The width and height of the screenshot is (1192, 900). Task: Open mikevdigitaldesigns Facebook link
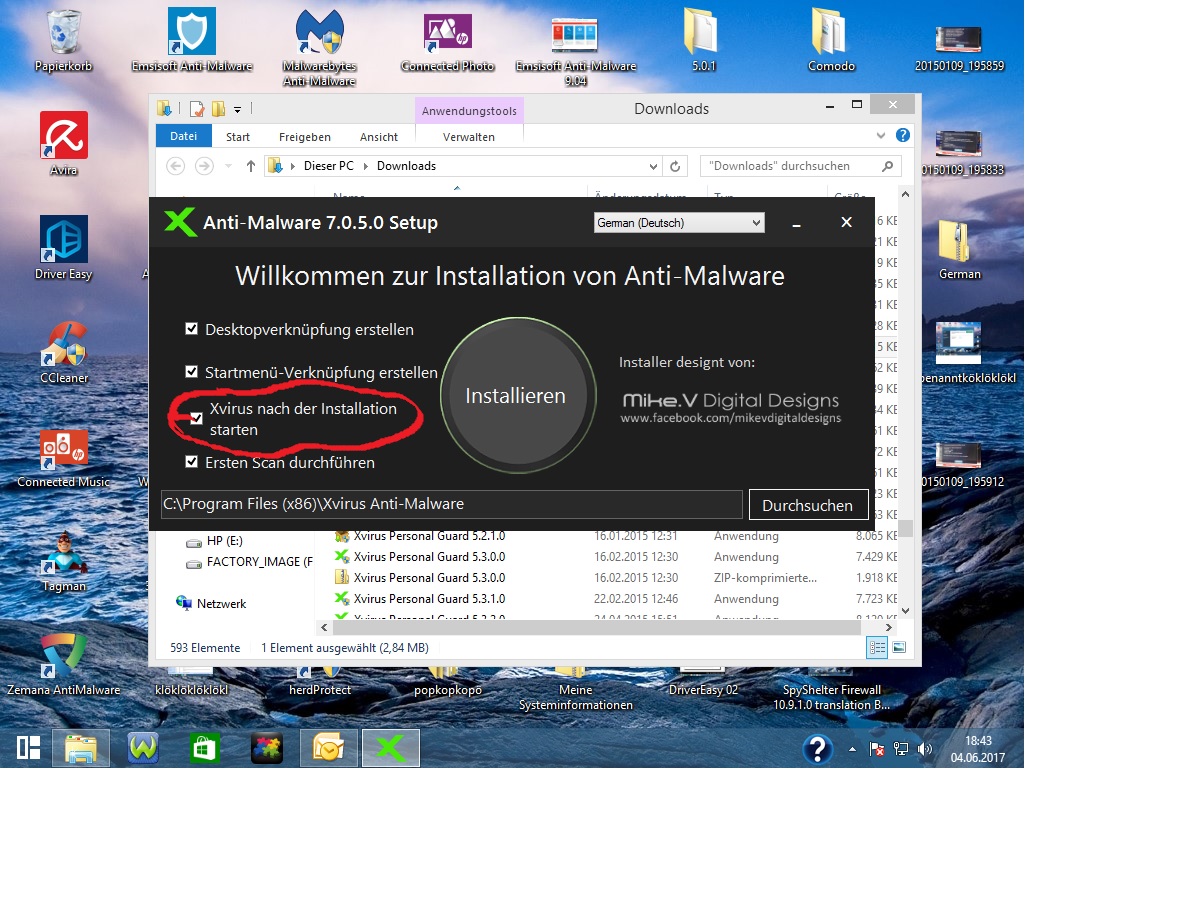coord(731,418)
